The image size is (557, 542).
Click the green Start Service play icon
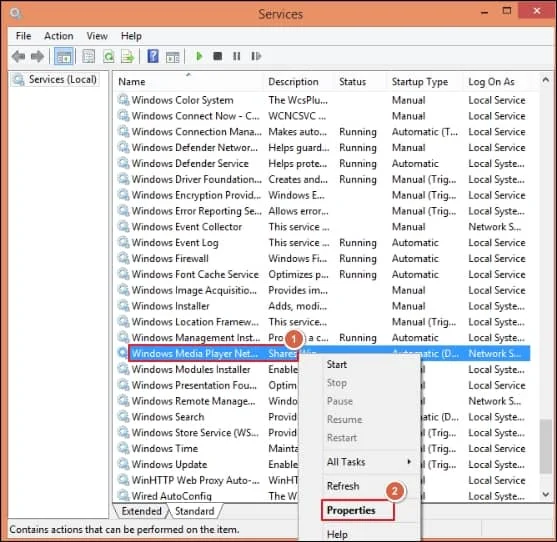click(199, 56)
